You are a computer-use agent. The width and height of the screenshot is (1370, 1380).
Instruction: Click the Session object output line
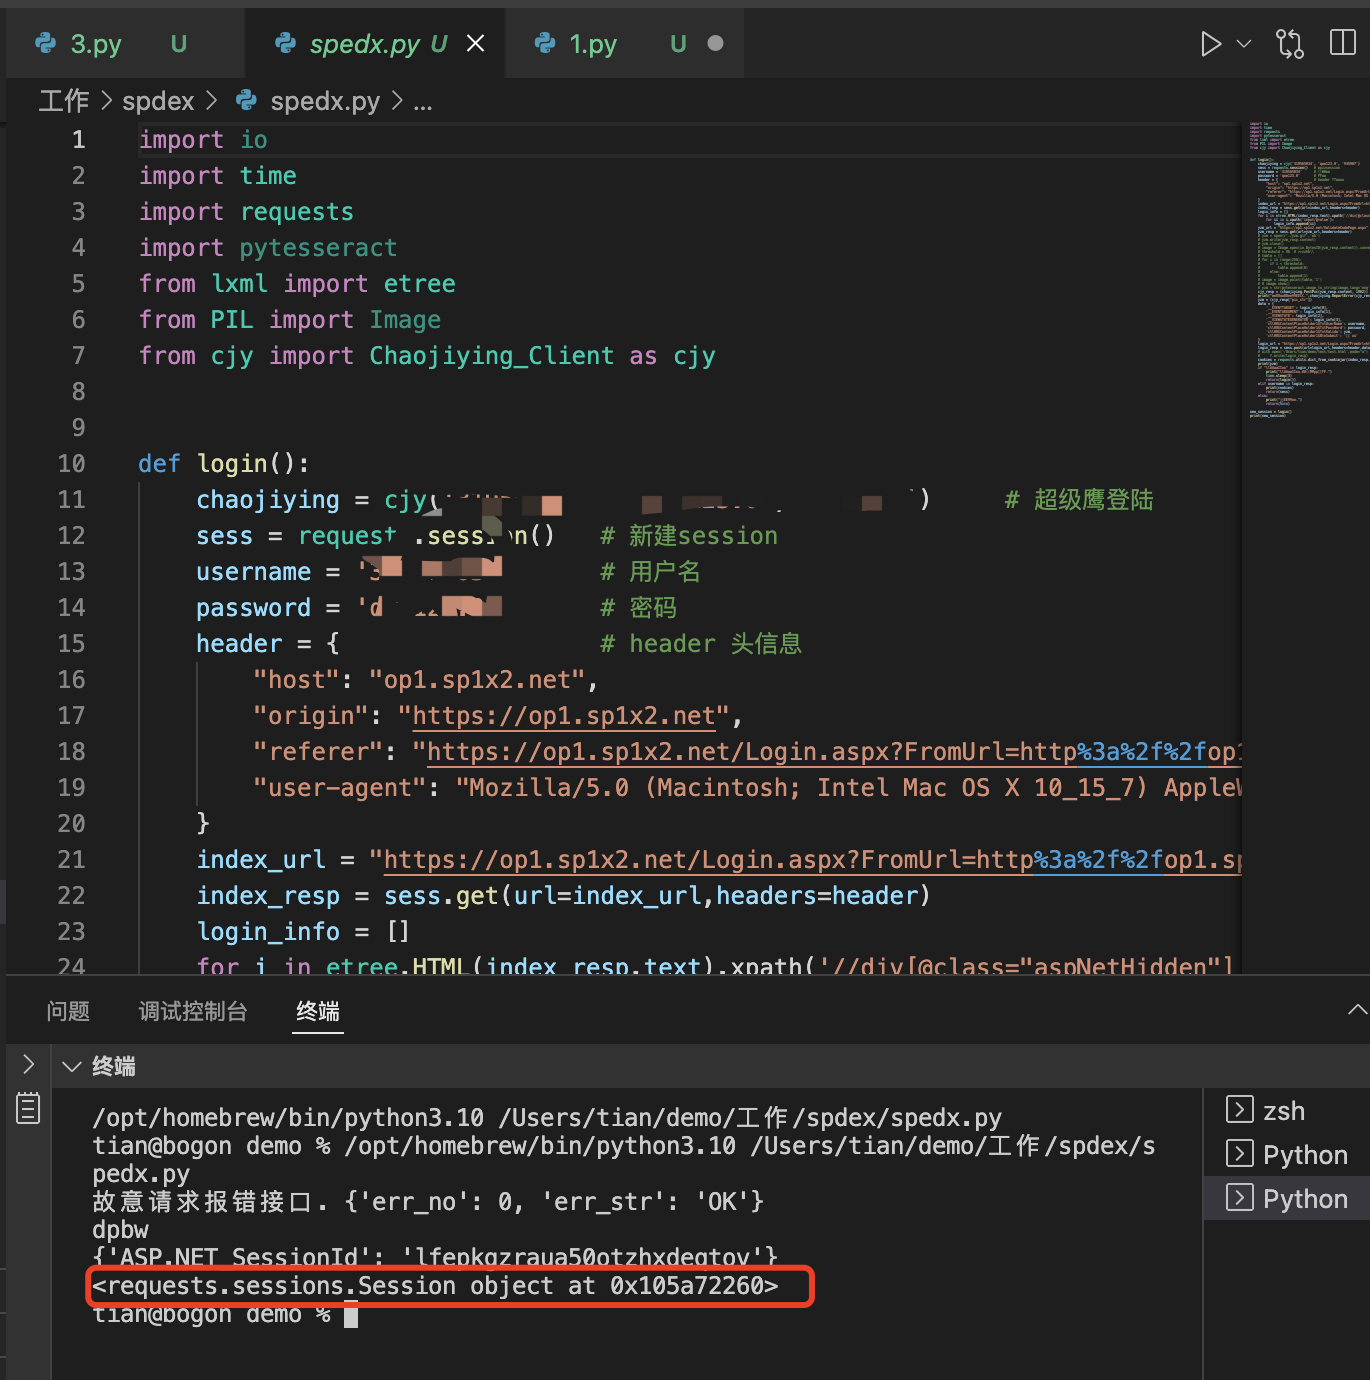tap(435, 1286)
